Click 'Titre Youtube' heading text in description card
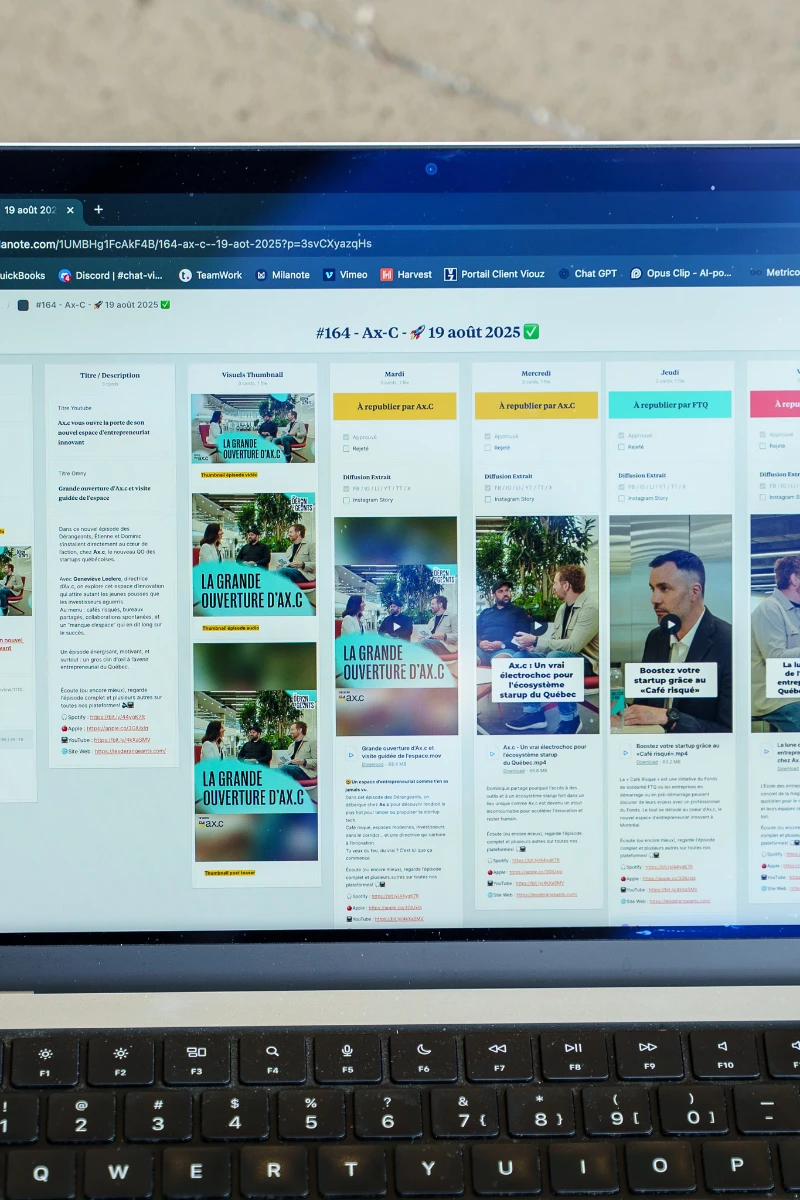The image size is (800, 1200). (74, 409)
